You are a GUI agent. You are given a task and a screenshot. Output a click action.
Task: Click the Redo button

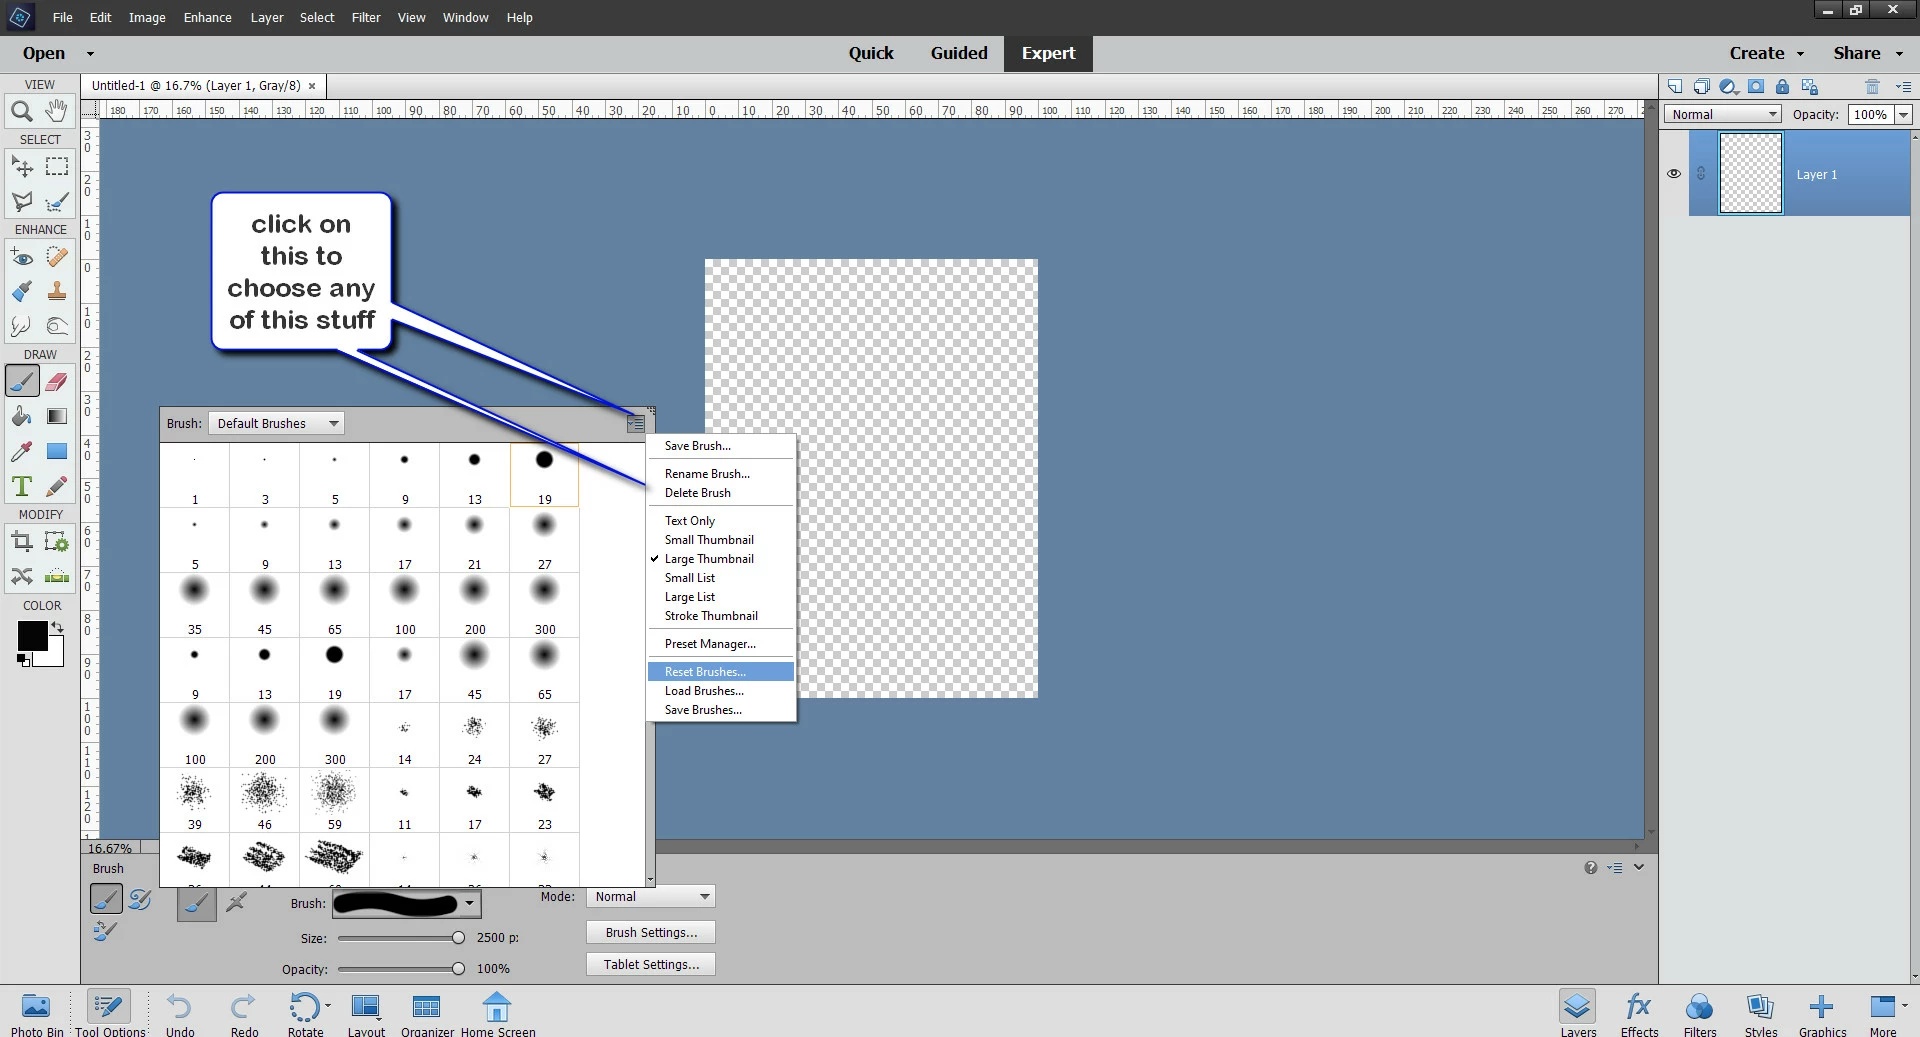[244, 1013]
